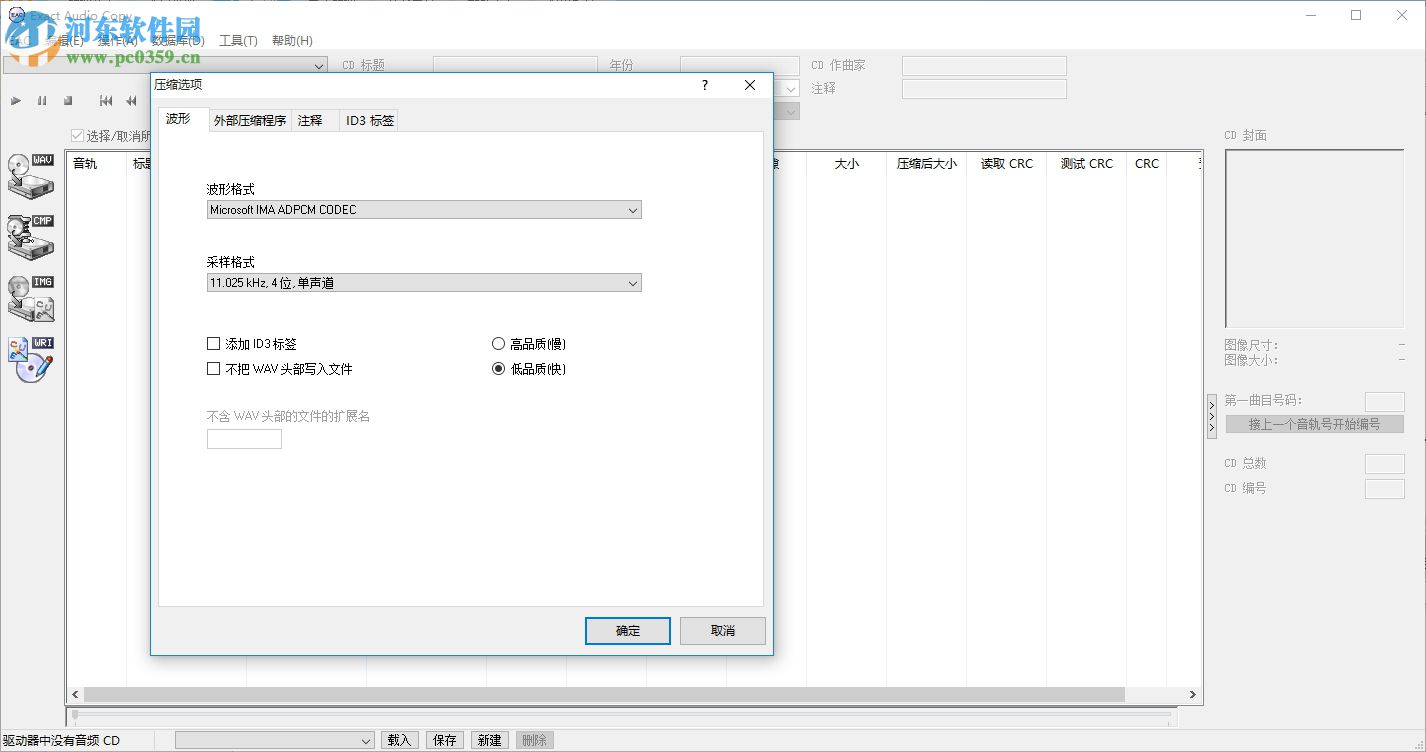Open the IMG image and CUE sheet tool

[x=31, y=298]
